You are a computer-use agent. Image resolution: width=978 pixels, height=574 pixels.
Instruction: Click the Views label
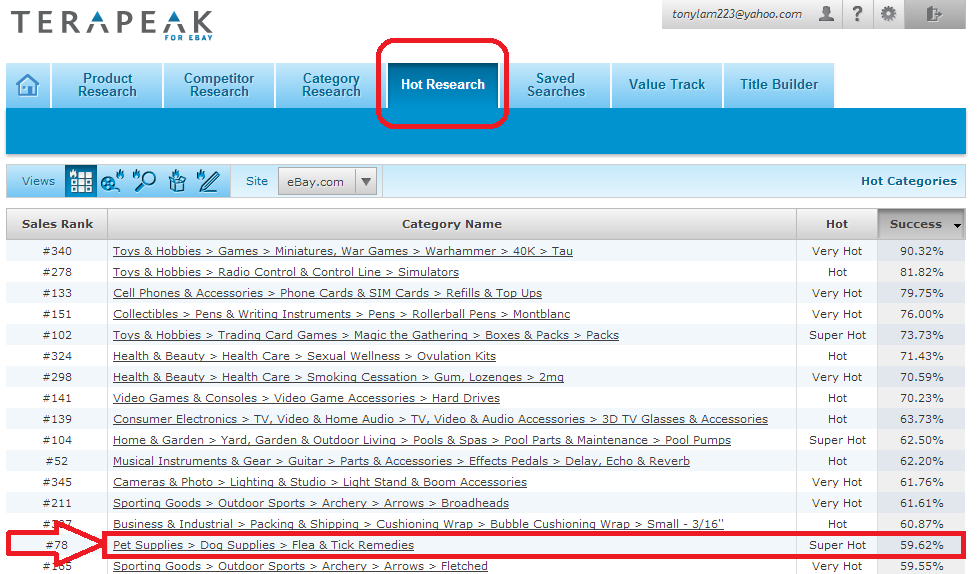[38, 181]
